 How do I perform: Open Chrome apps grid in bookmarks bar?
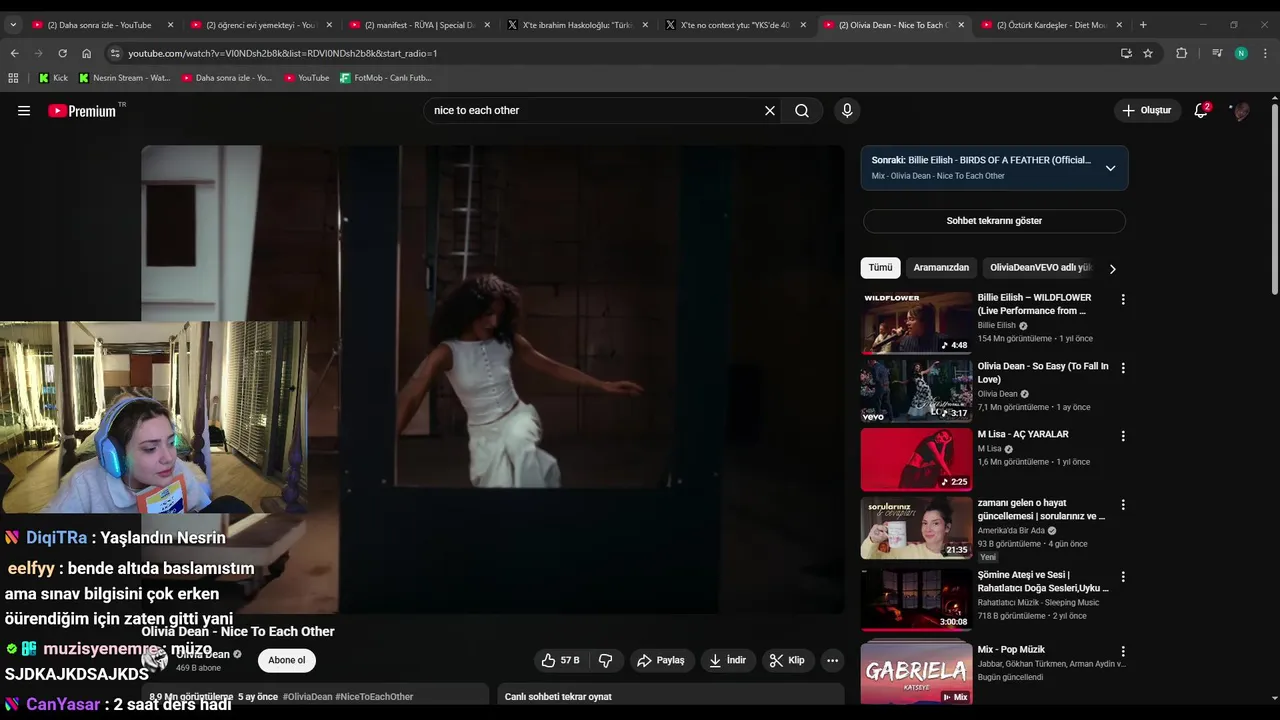(13, 77)
